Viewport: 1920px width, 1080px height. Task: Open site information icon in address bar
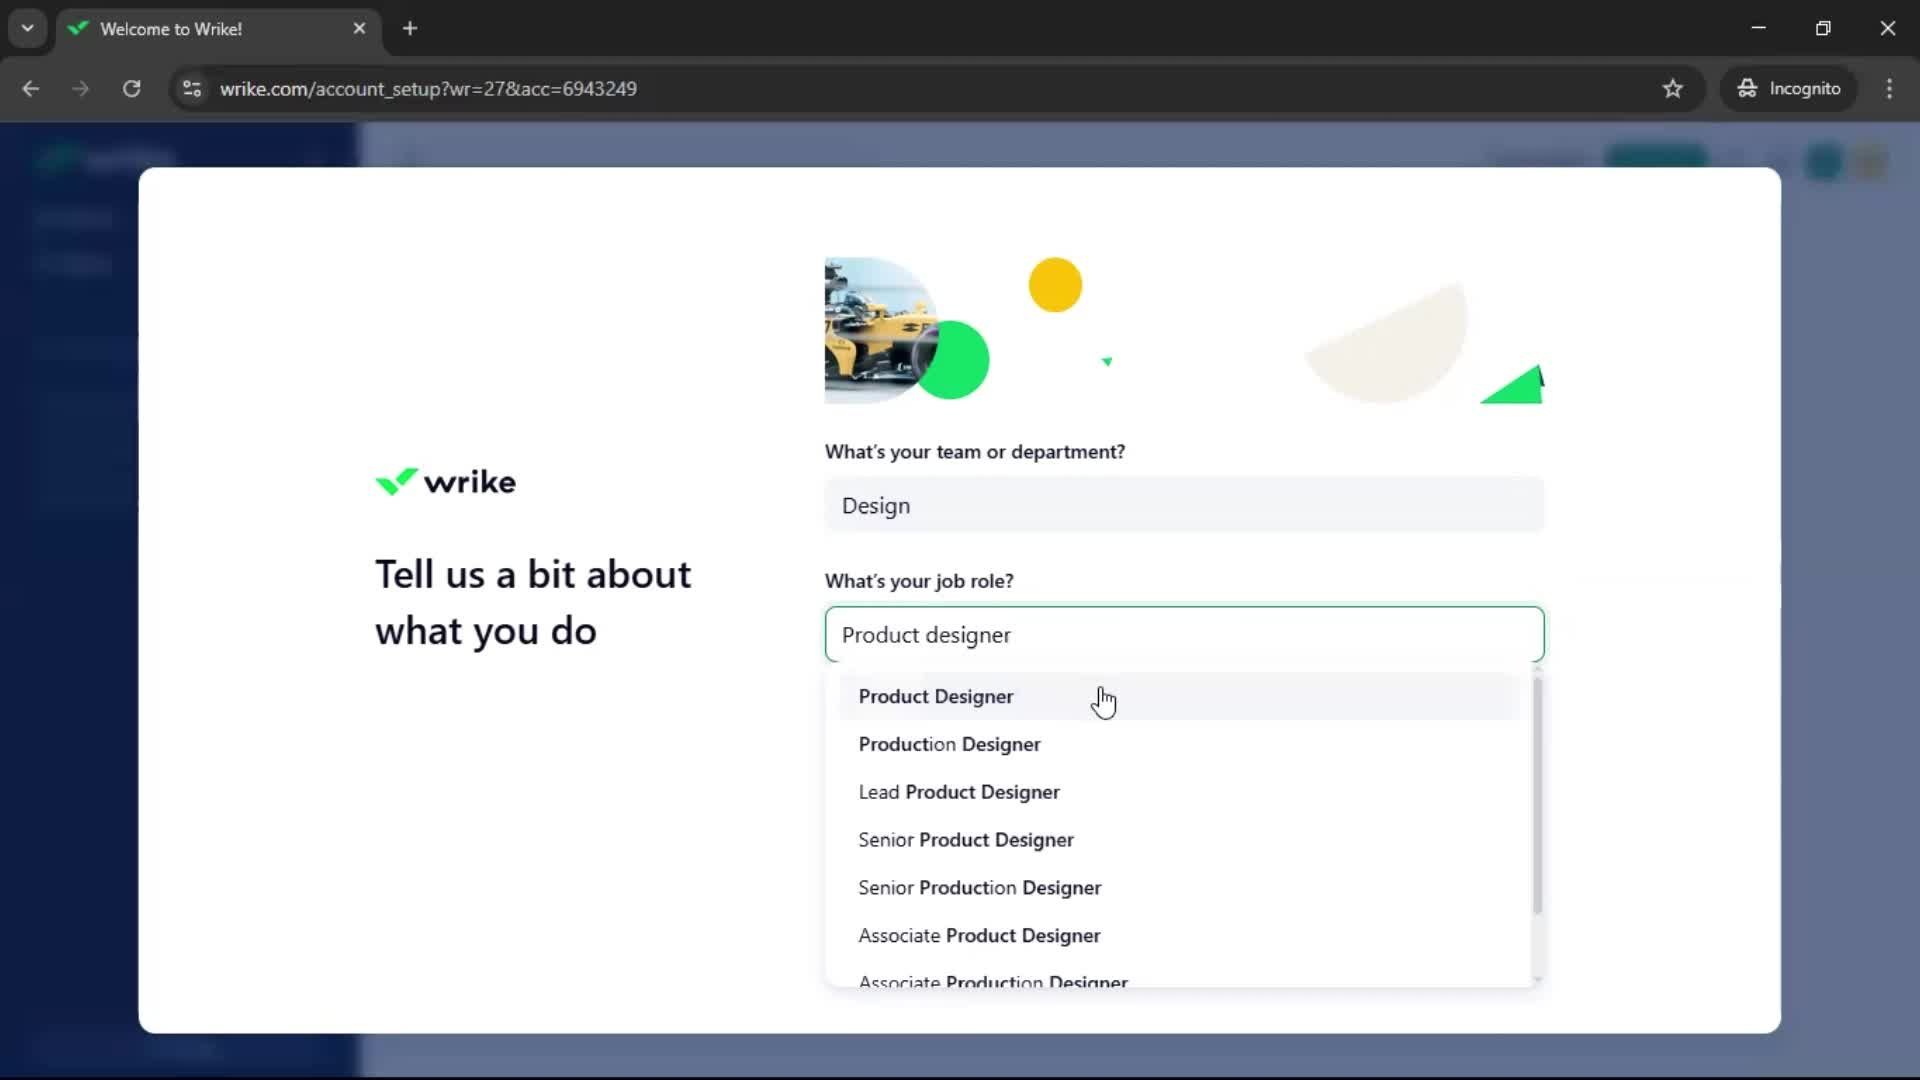[192, 88]
